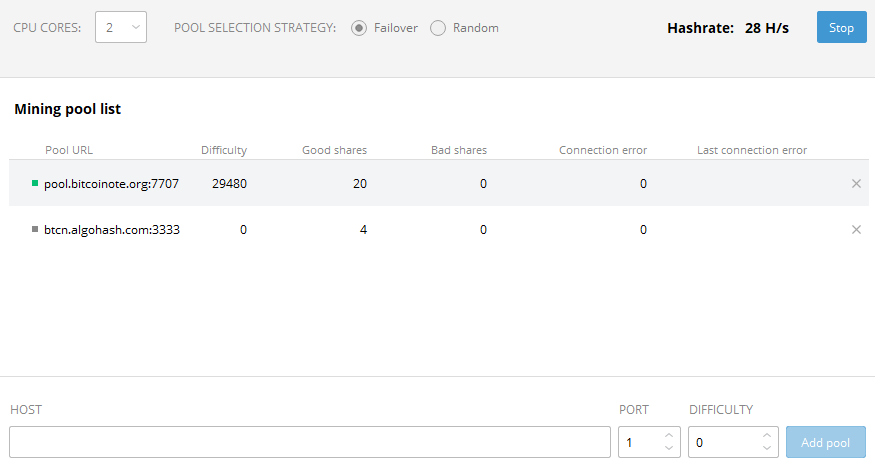This screenshot has height=463, width=875.
Task: Click into the Difficulty number field
Action: tap(724, 442)
